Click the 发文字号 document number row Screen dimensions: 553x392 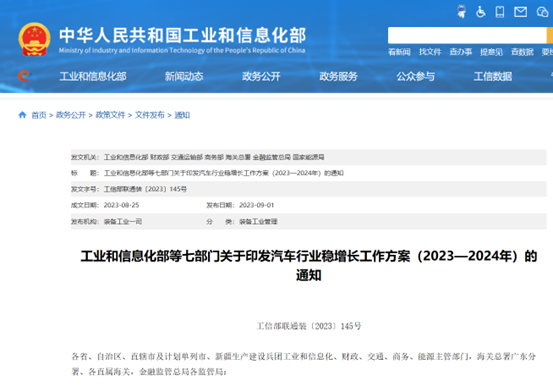coord(309,189)
